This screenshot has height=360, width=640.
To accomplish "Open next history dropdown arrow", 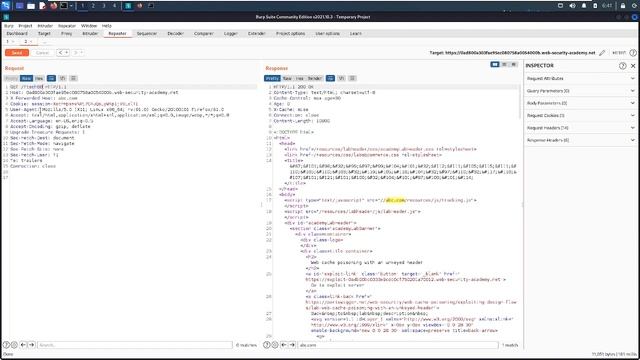I will click(x=82, y=53).
